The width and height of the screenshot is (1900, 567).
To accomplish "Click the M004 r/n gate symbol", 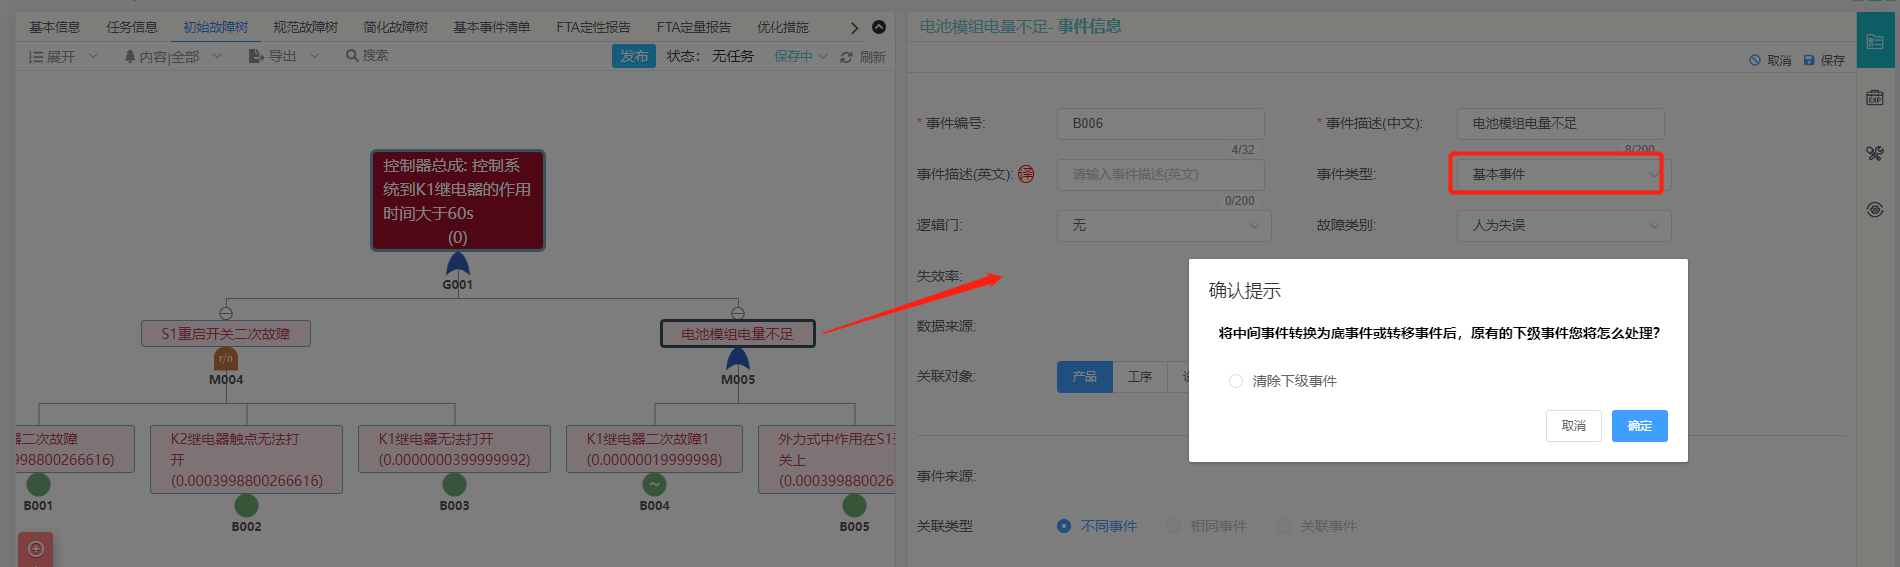I will click(226, 359).
